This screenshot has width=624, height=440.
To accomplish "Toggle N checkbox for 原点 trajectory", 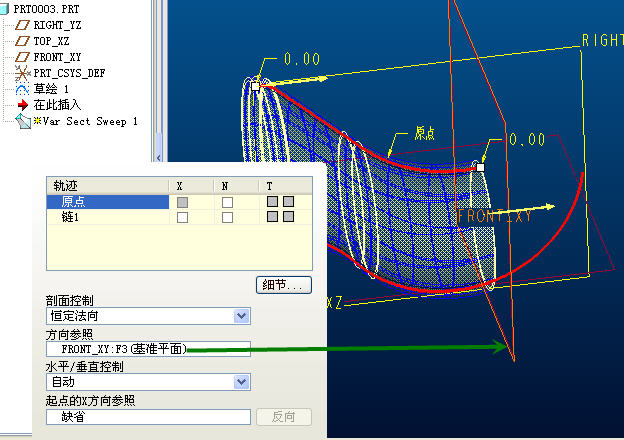I will pyautogui.click(x=227, y=202).
